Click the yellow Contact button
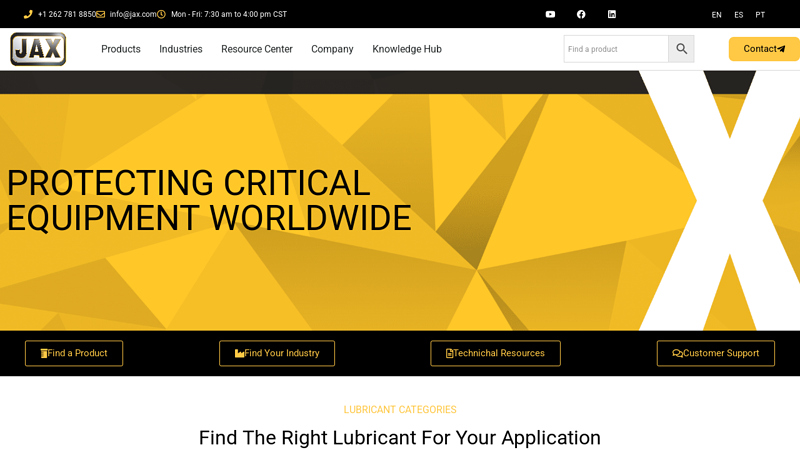Screen dimensions: 800x450 (x=763, y=49)
